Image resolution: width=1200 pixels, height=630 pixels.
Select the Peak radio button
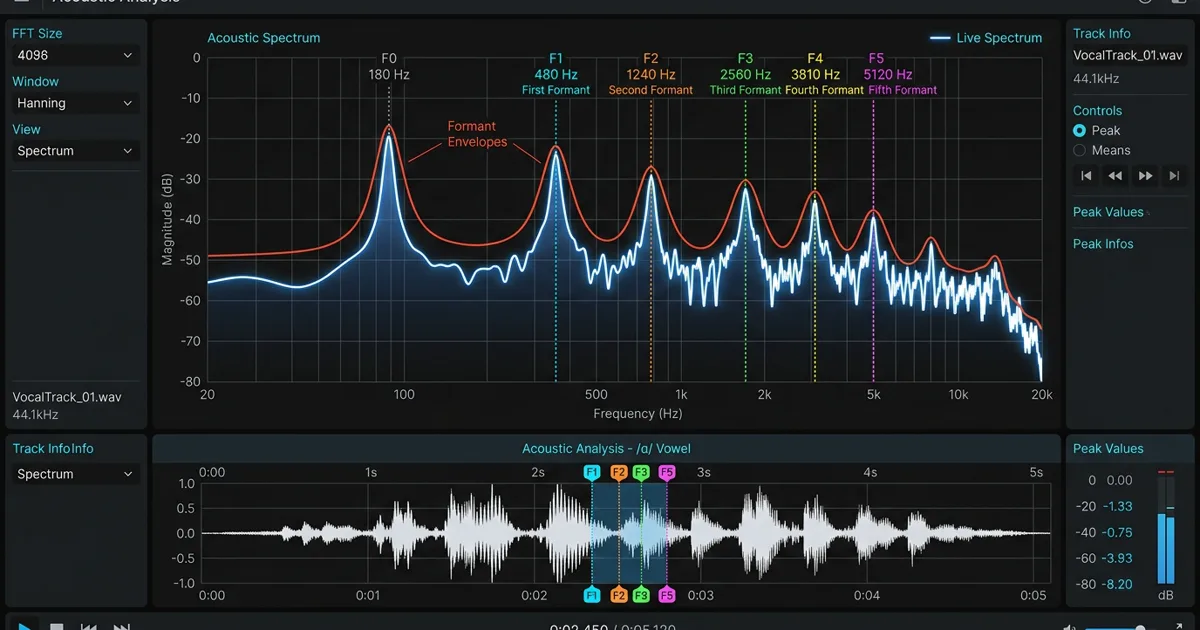(1079, 130)
